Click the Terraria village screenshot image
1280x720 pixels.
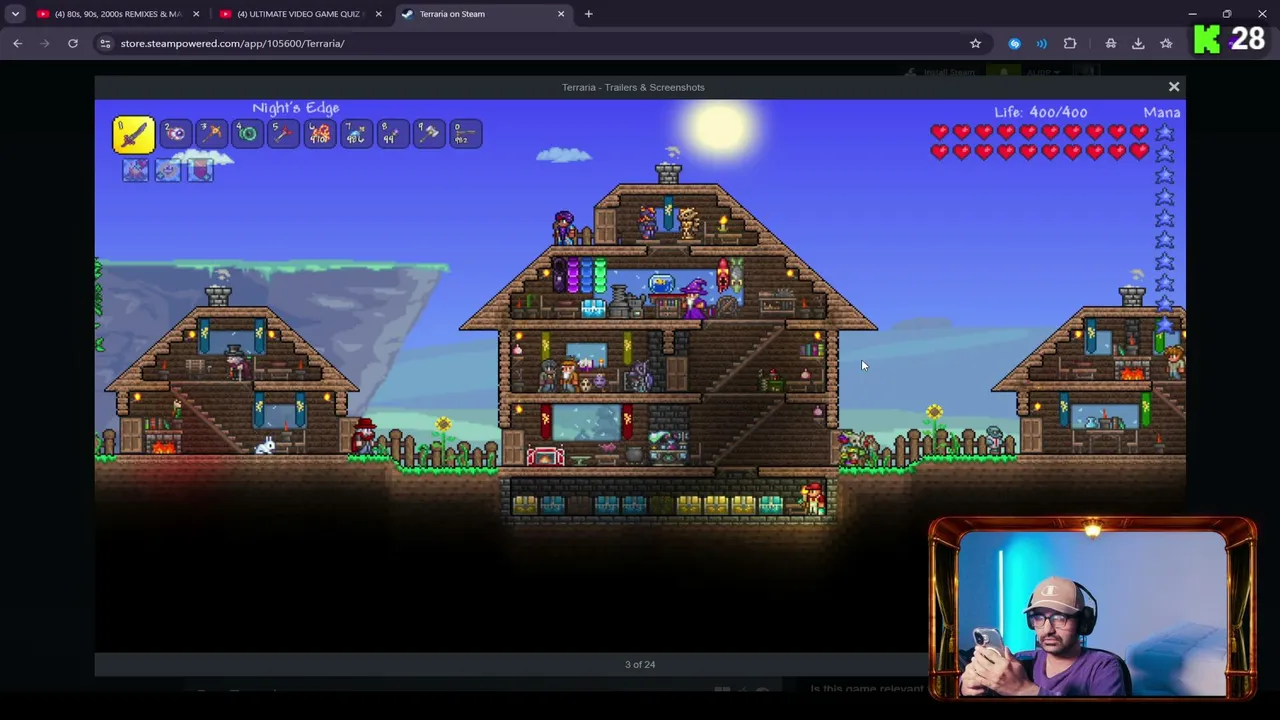640,376
